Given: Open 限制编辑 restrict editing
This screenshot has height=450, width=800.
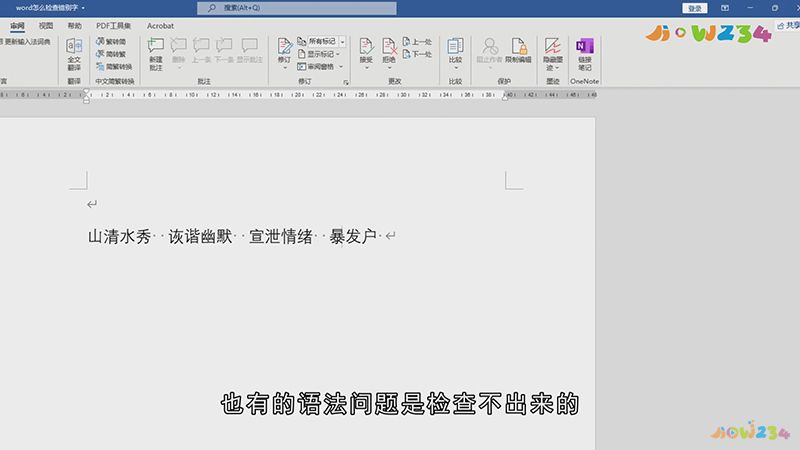Looking at the screenshot, I should coord(518,50).
